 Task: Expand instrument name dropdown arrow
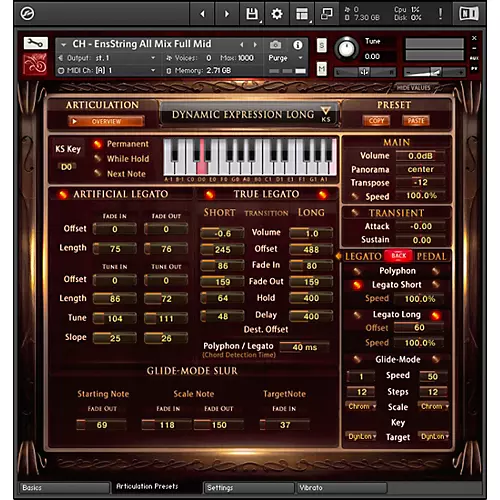point(63,44)
